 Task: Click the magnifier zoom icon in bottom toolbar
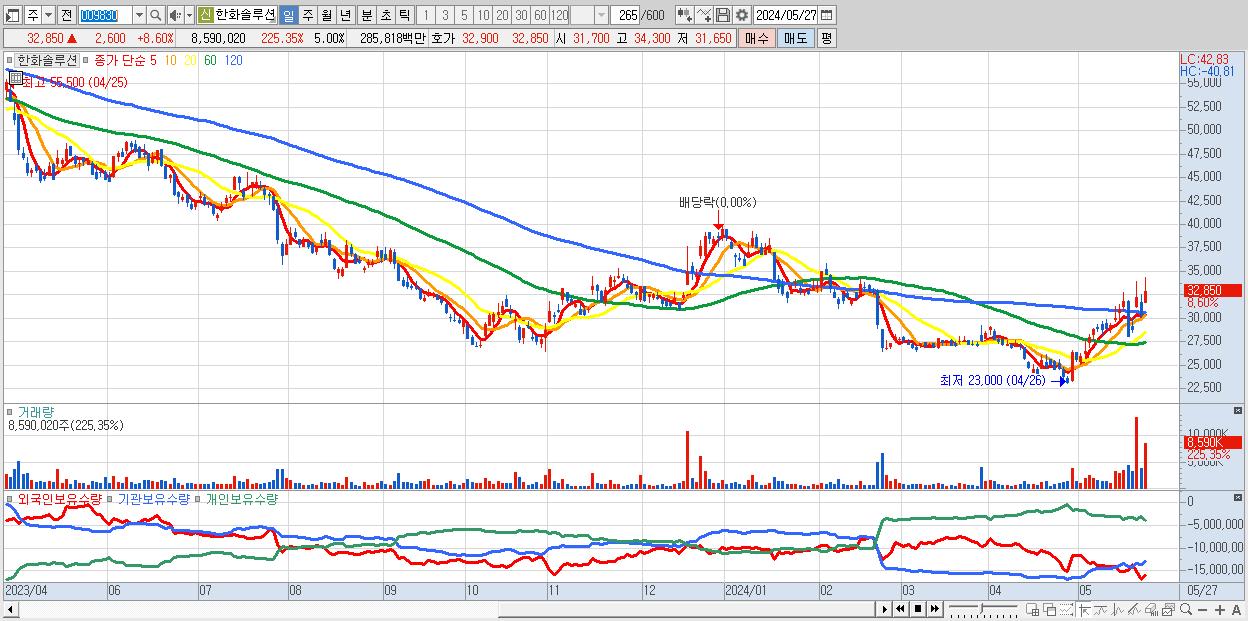[1186, 609]
